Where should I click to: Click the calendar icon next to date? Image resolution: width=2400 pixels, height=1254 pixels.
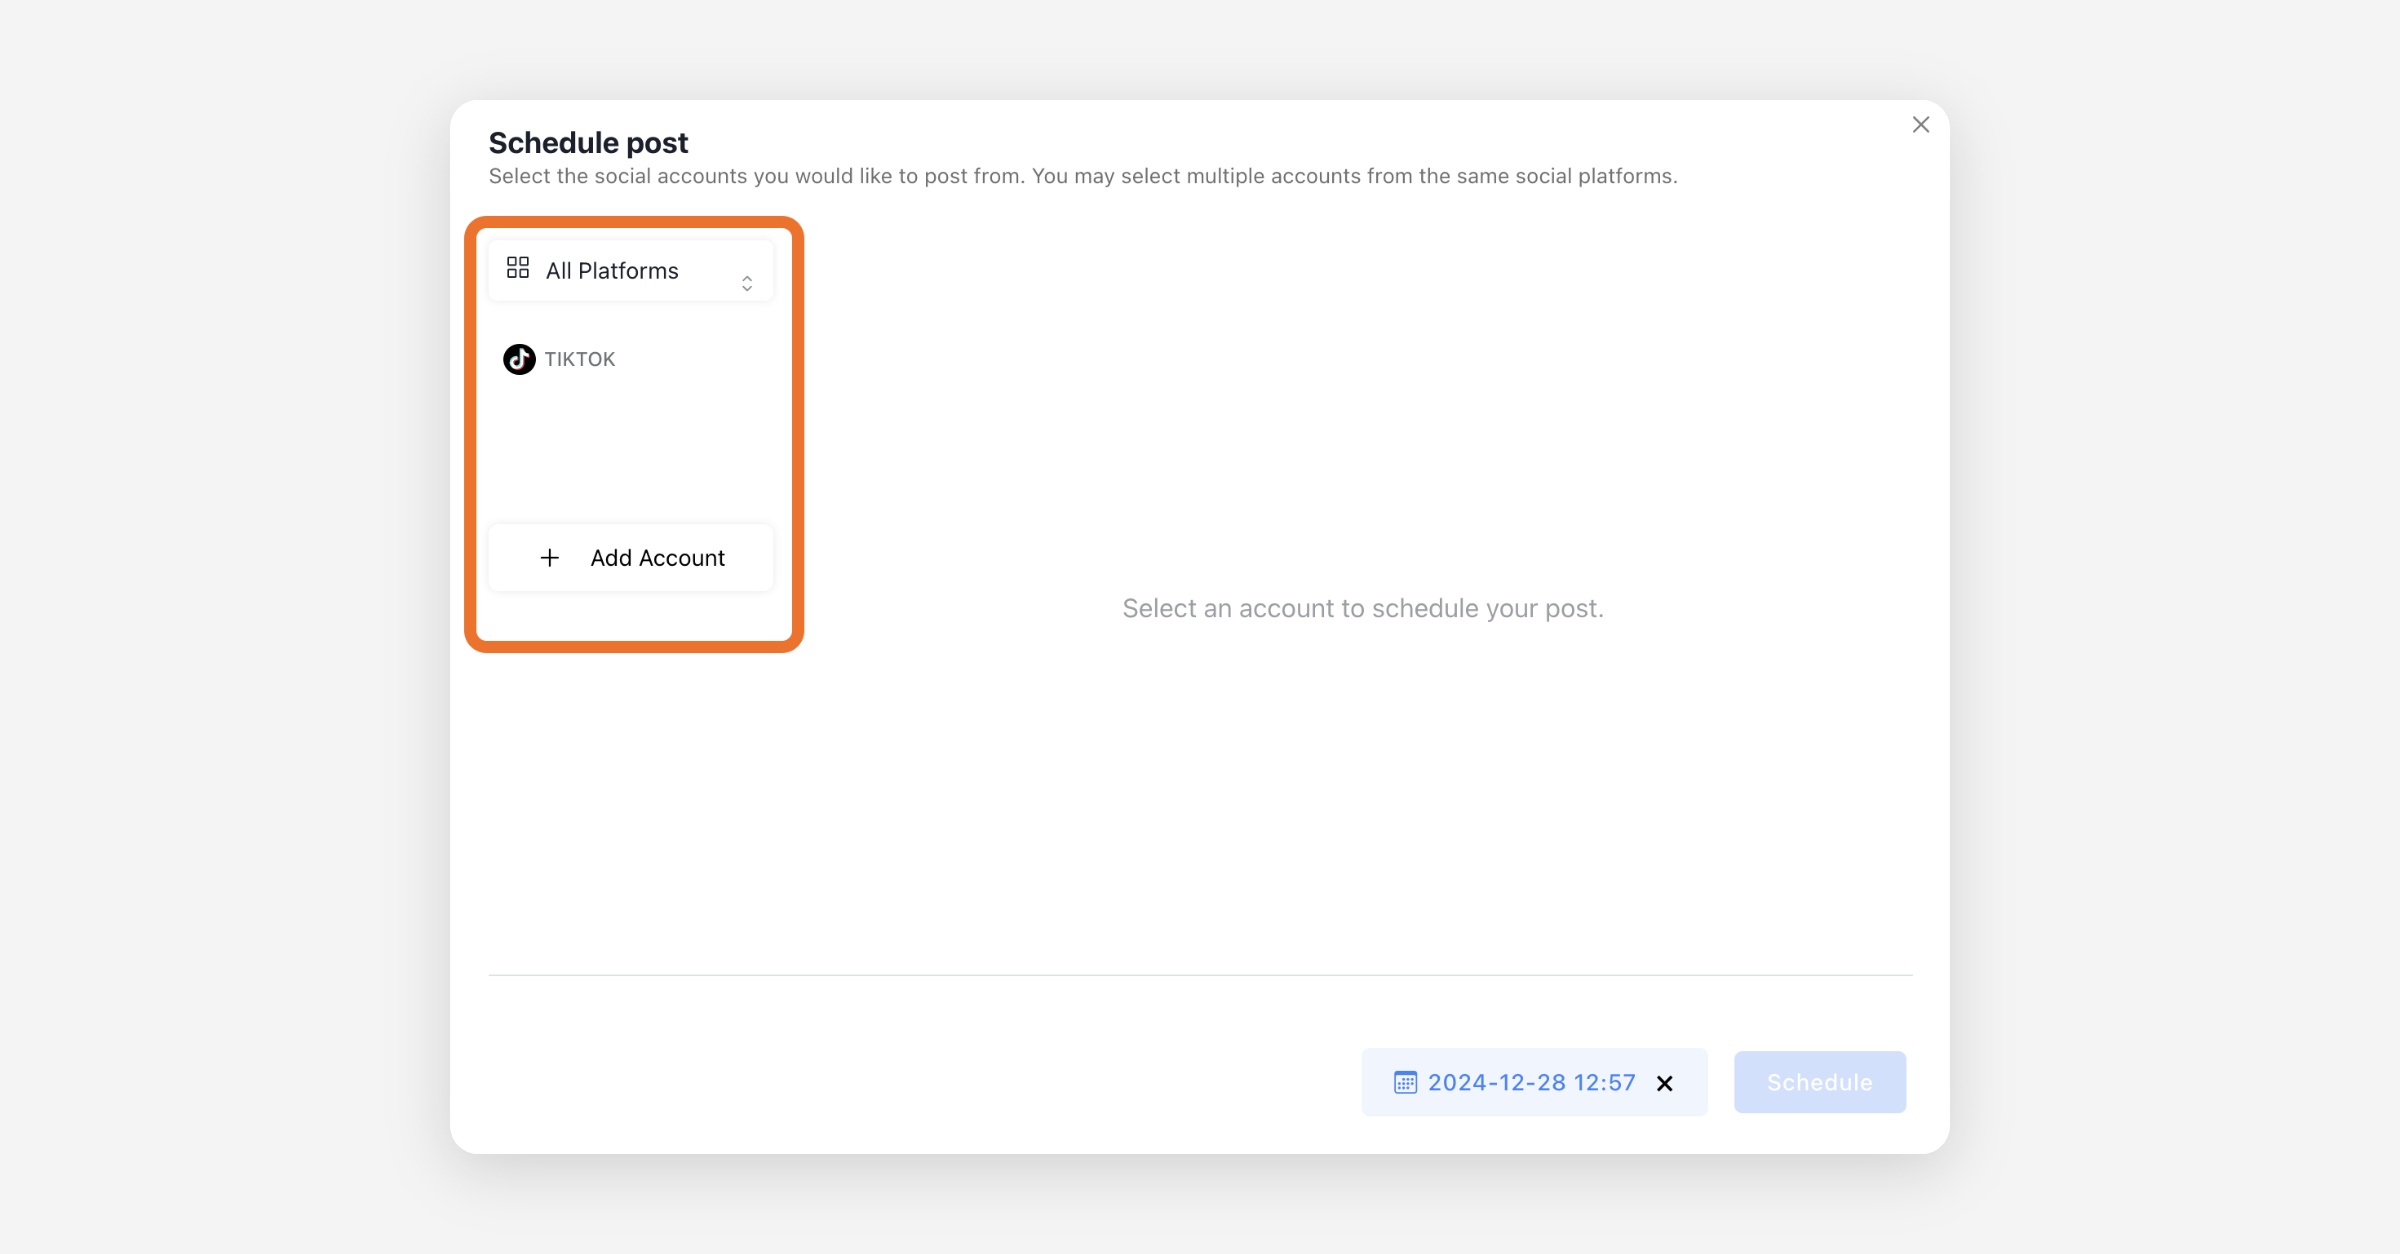click(x=1405, y=1083)
